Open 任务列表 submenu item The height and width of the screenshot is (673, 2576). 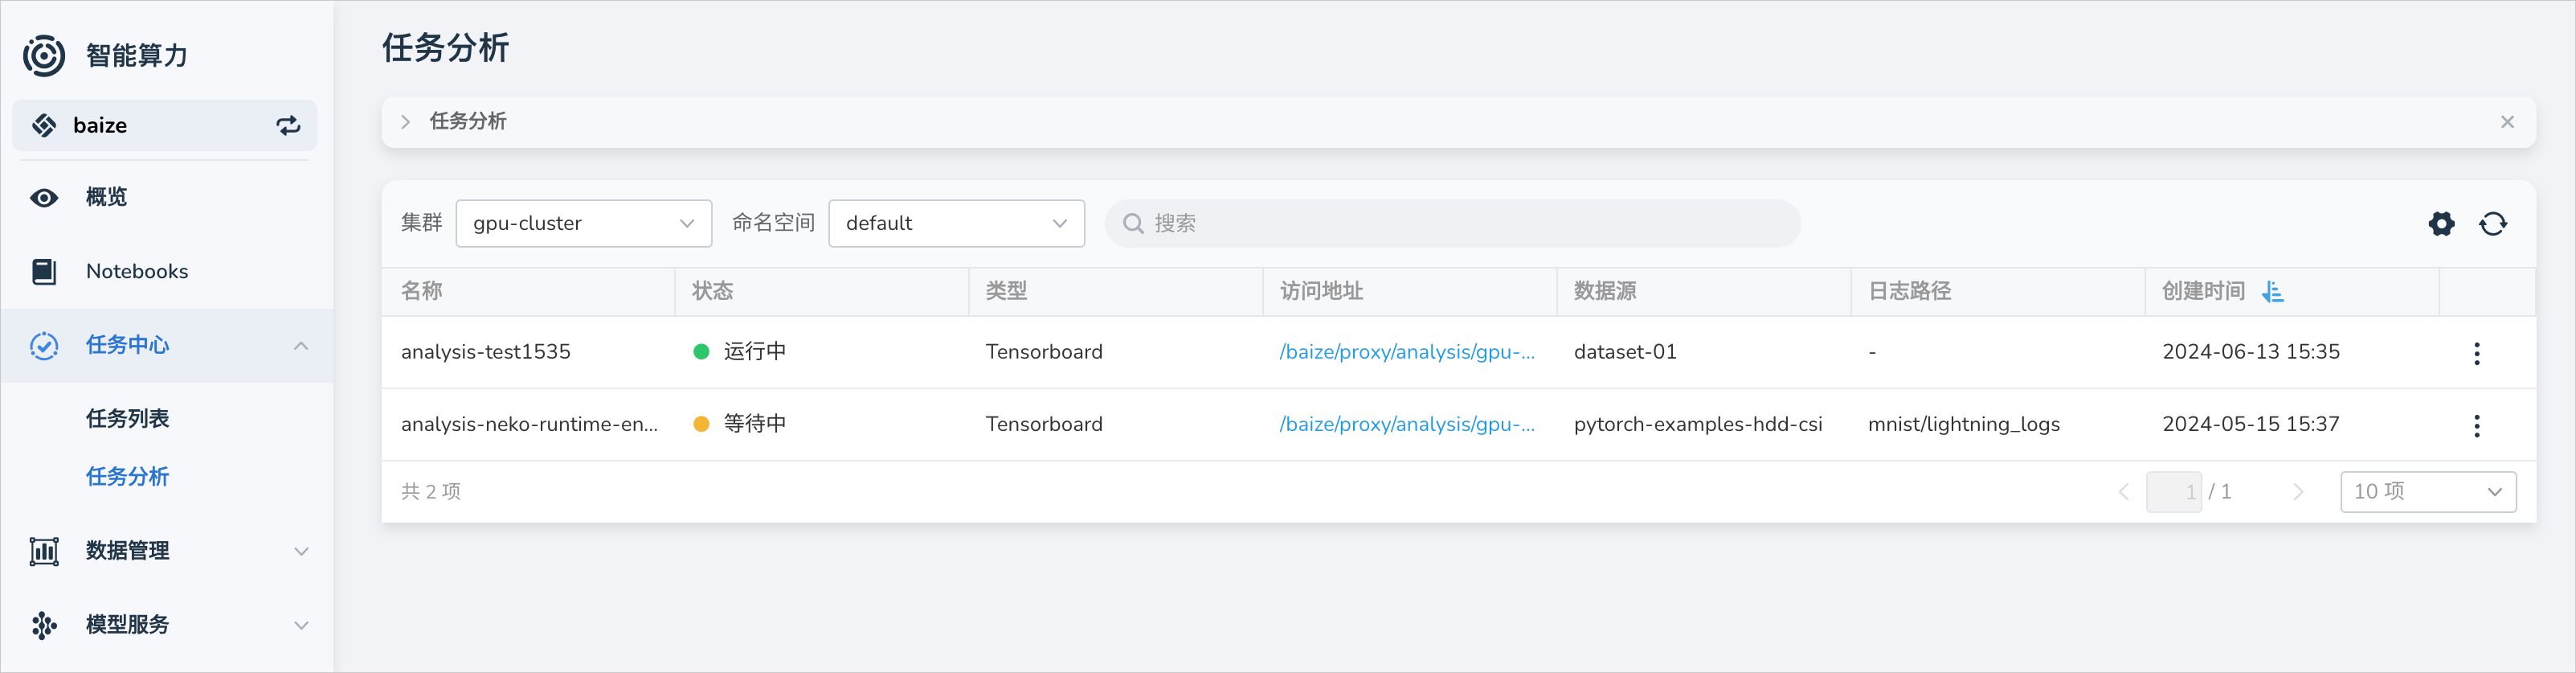[x=127, y=418]
